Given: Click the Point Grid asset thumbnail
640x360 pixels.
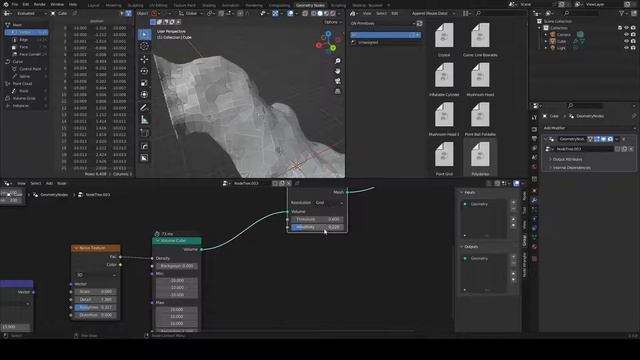Looking at the screenshot, I should click(x=444, y=154).
